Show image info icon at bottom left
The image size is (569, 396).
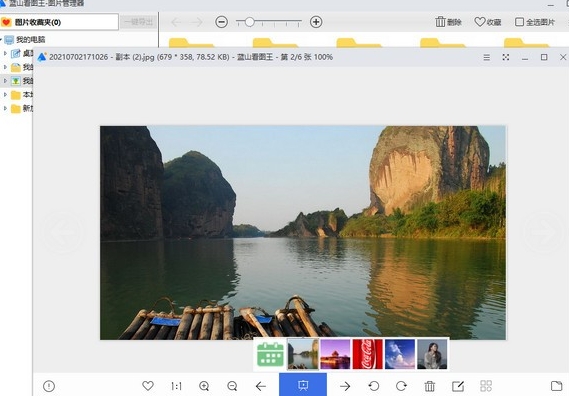(x=49, y=386)
